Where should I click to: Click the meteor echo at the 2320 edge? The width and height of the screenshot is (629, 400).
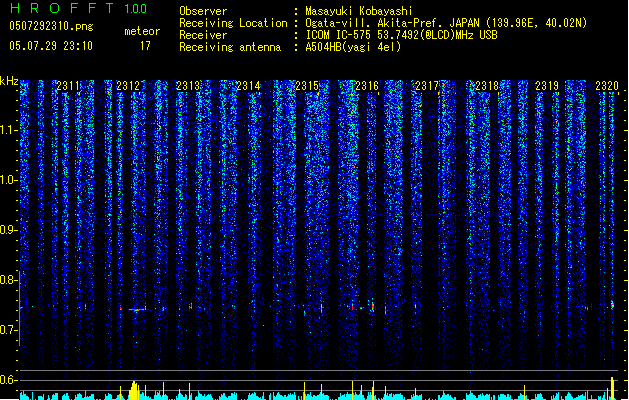(612, 305)
